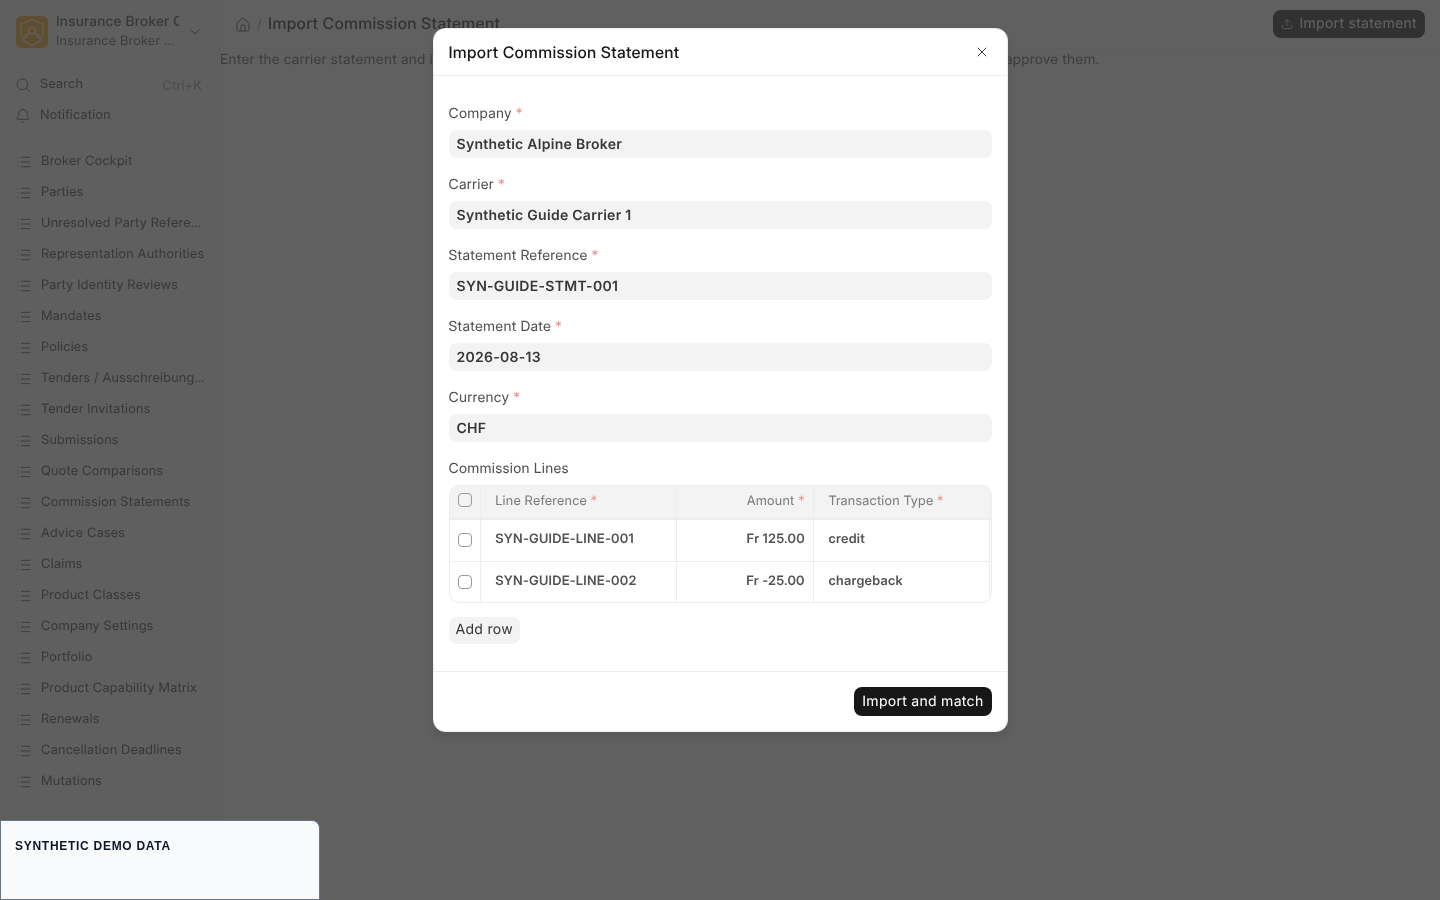Open Commission Statements in the sidebar

tap(115, 502)
